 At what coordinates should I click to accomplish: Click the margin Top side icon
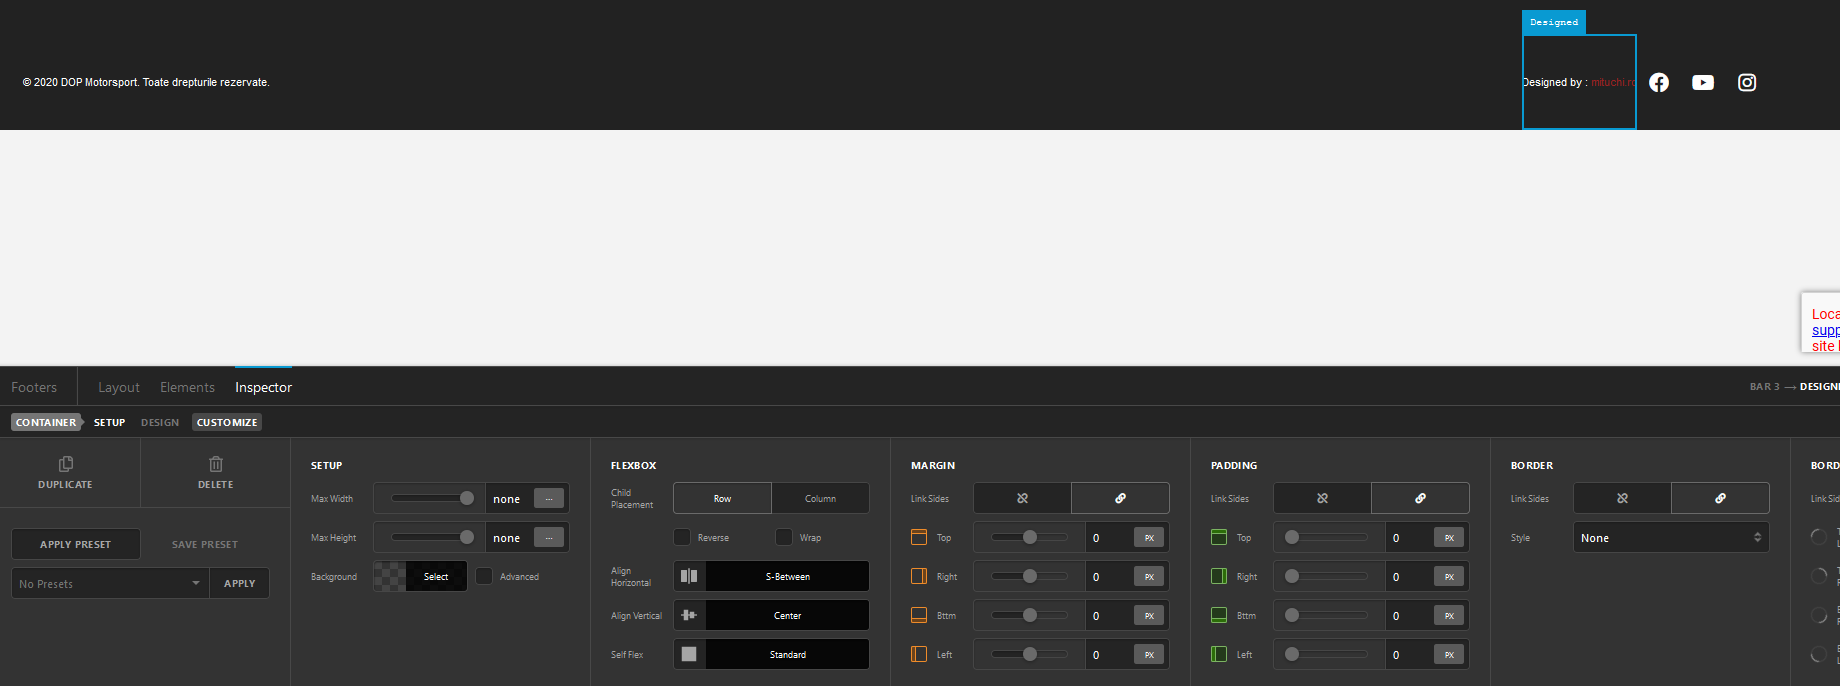(x=919, y=537)
